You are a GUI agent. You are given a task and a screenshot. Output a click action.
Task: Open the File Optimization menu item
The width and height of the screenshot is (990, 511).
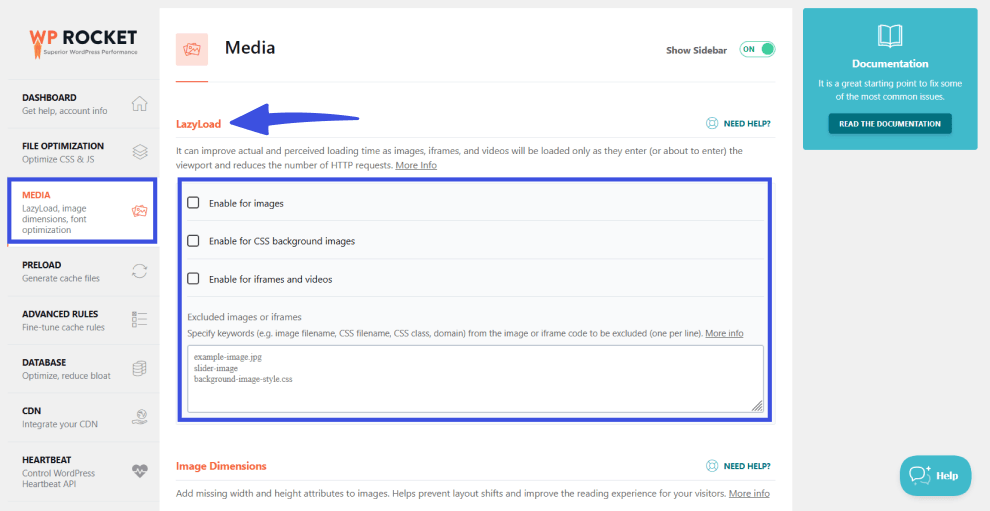pyautogui.click(x=83, y=152)
